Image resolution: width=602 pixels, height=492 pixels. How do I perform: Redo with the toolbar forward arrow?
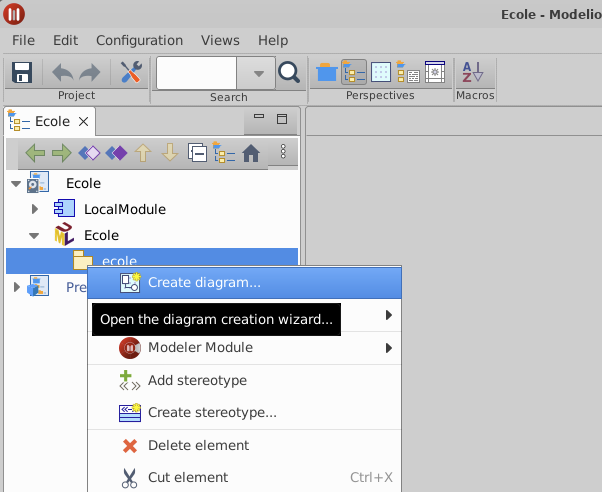pos(90,72)
